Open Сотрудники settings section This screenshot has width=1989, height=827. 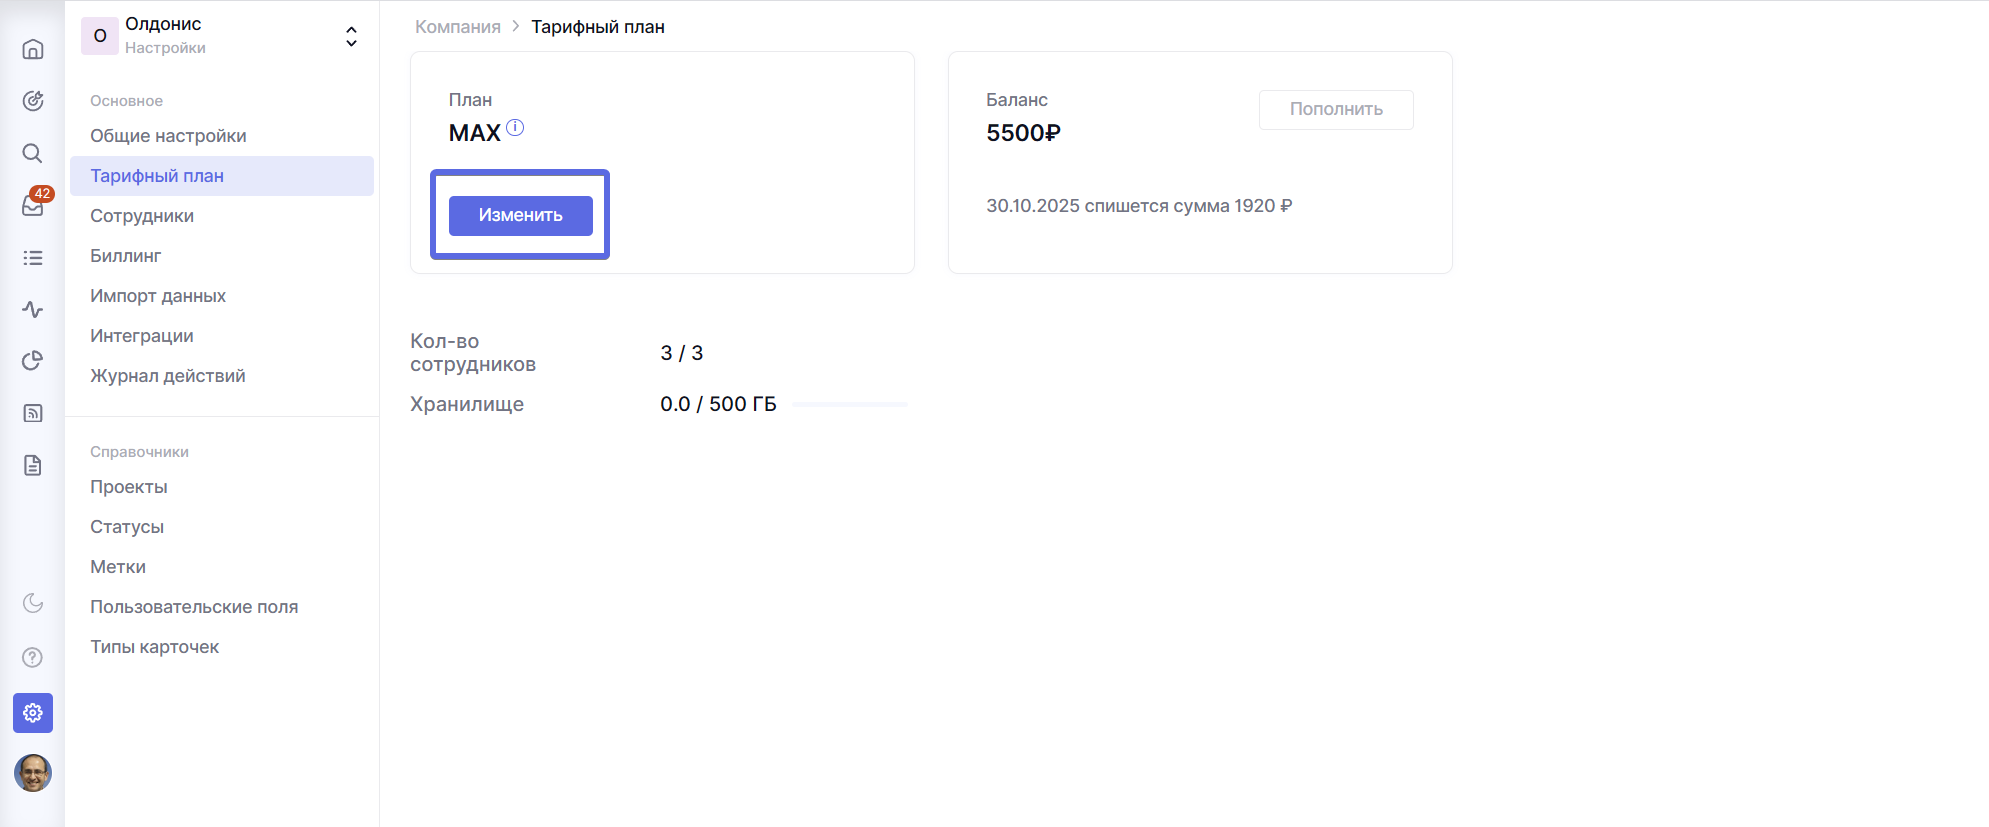click(142, 216)
